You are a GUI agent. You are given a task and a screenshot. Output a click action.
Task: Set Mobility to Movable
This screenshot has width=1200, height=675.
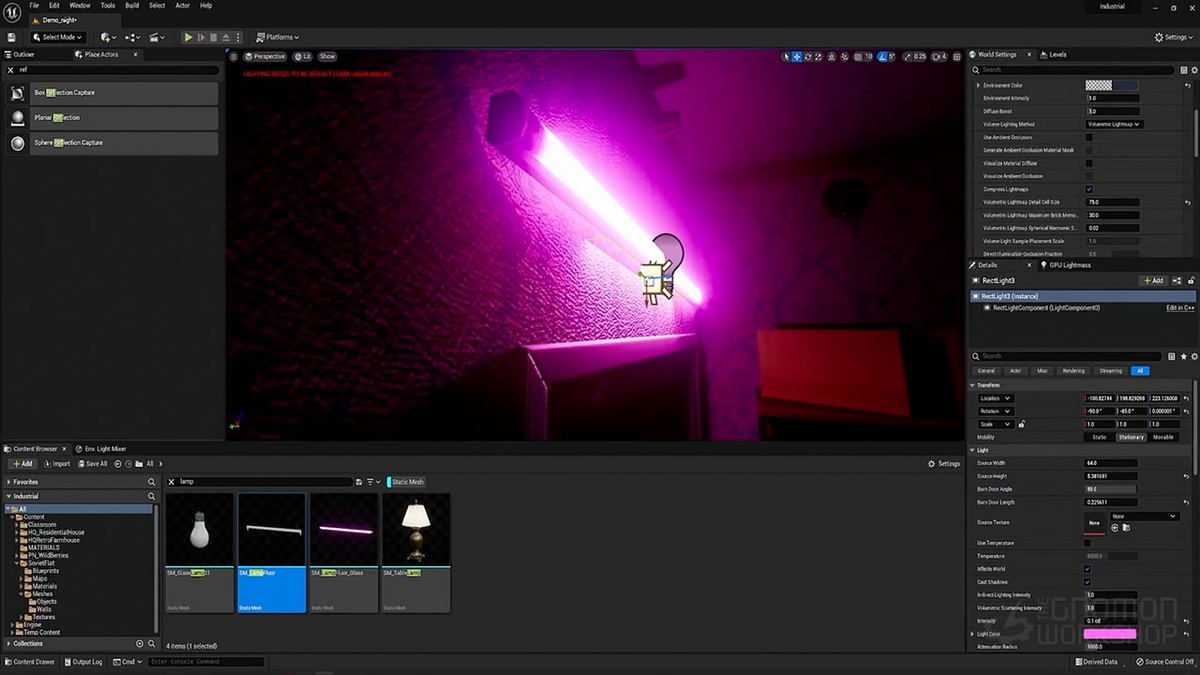[1163, 437]
